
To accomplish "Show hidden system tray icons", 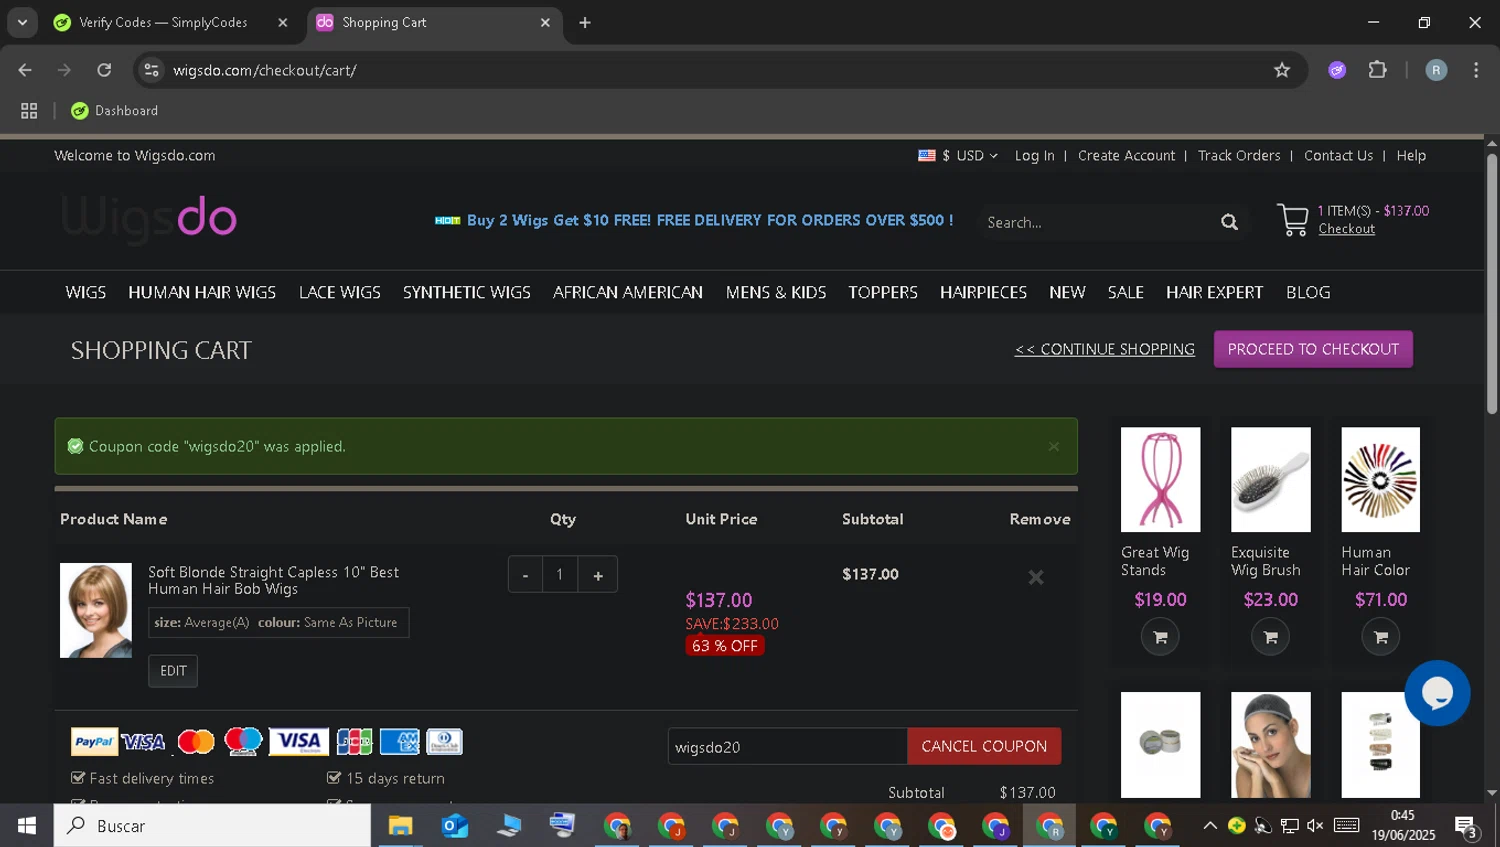I will (1209, 826).
